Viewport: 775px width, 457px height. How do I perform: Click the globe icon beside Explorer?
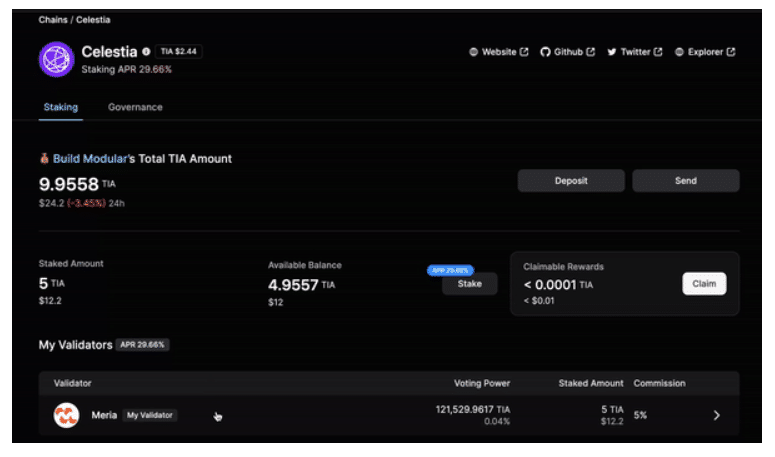(x=679, y=52)
